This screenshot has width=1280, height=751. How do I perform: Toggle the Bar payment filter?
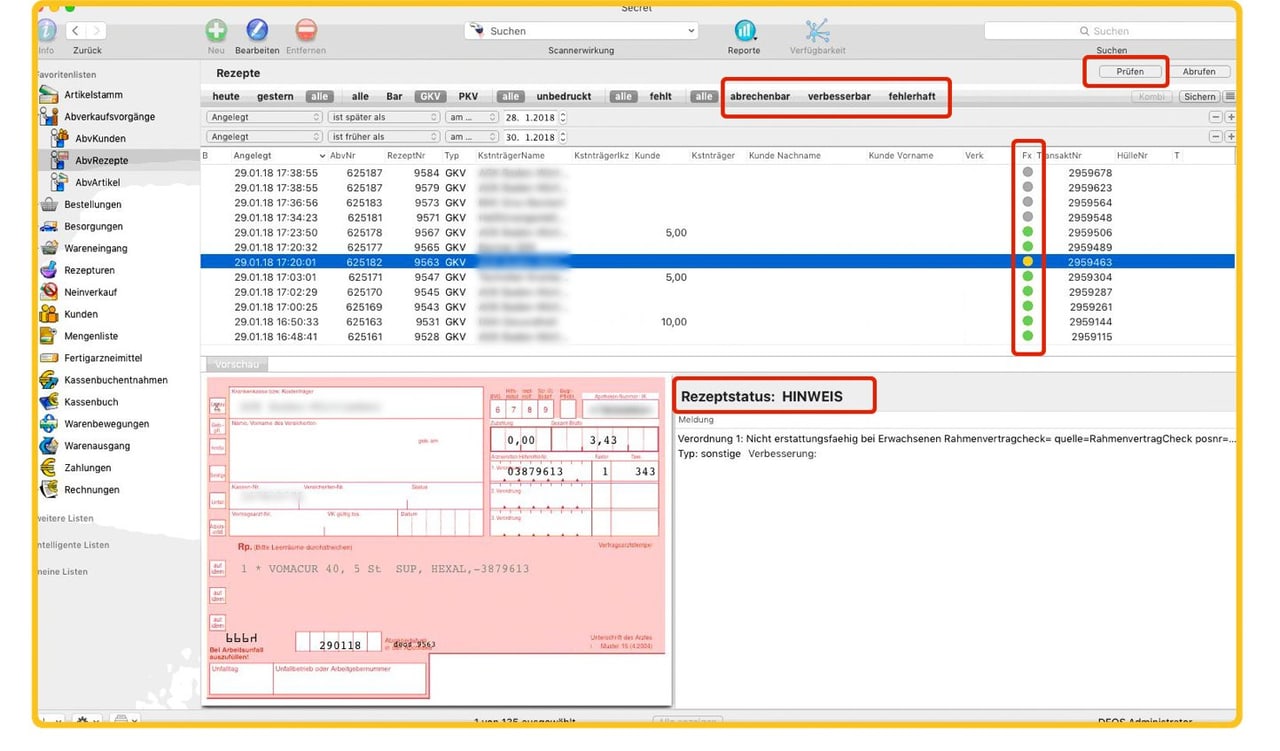[394, 97]
